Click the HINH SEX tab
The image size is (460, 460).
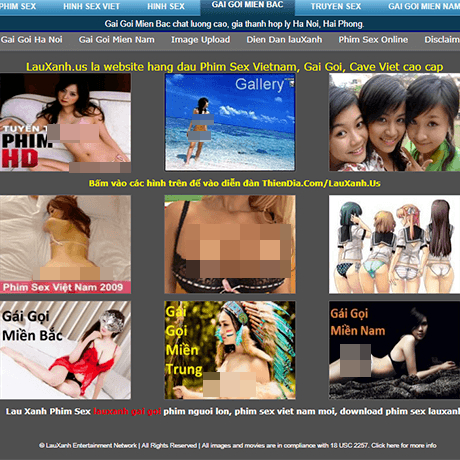click(166, 6)
